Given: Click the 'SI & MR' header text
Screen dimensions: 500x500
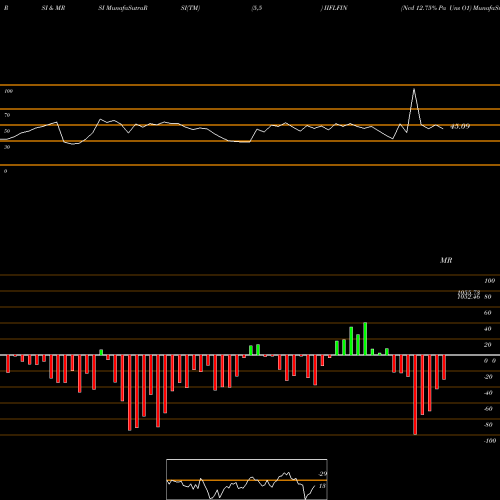Looking at the screenshot, I should (x=53, y=8).
